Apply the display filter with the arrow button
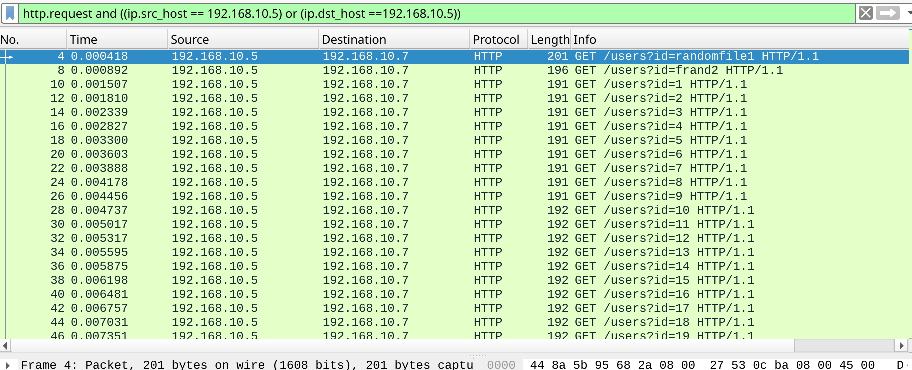The width and height of the screenshot is (912, 370). click(x=888, y=13)
